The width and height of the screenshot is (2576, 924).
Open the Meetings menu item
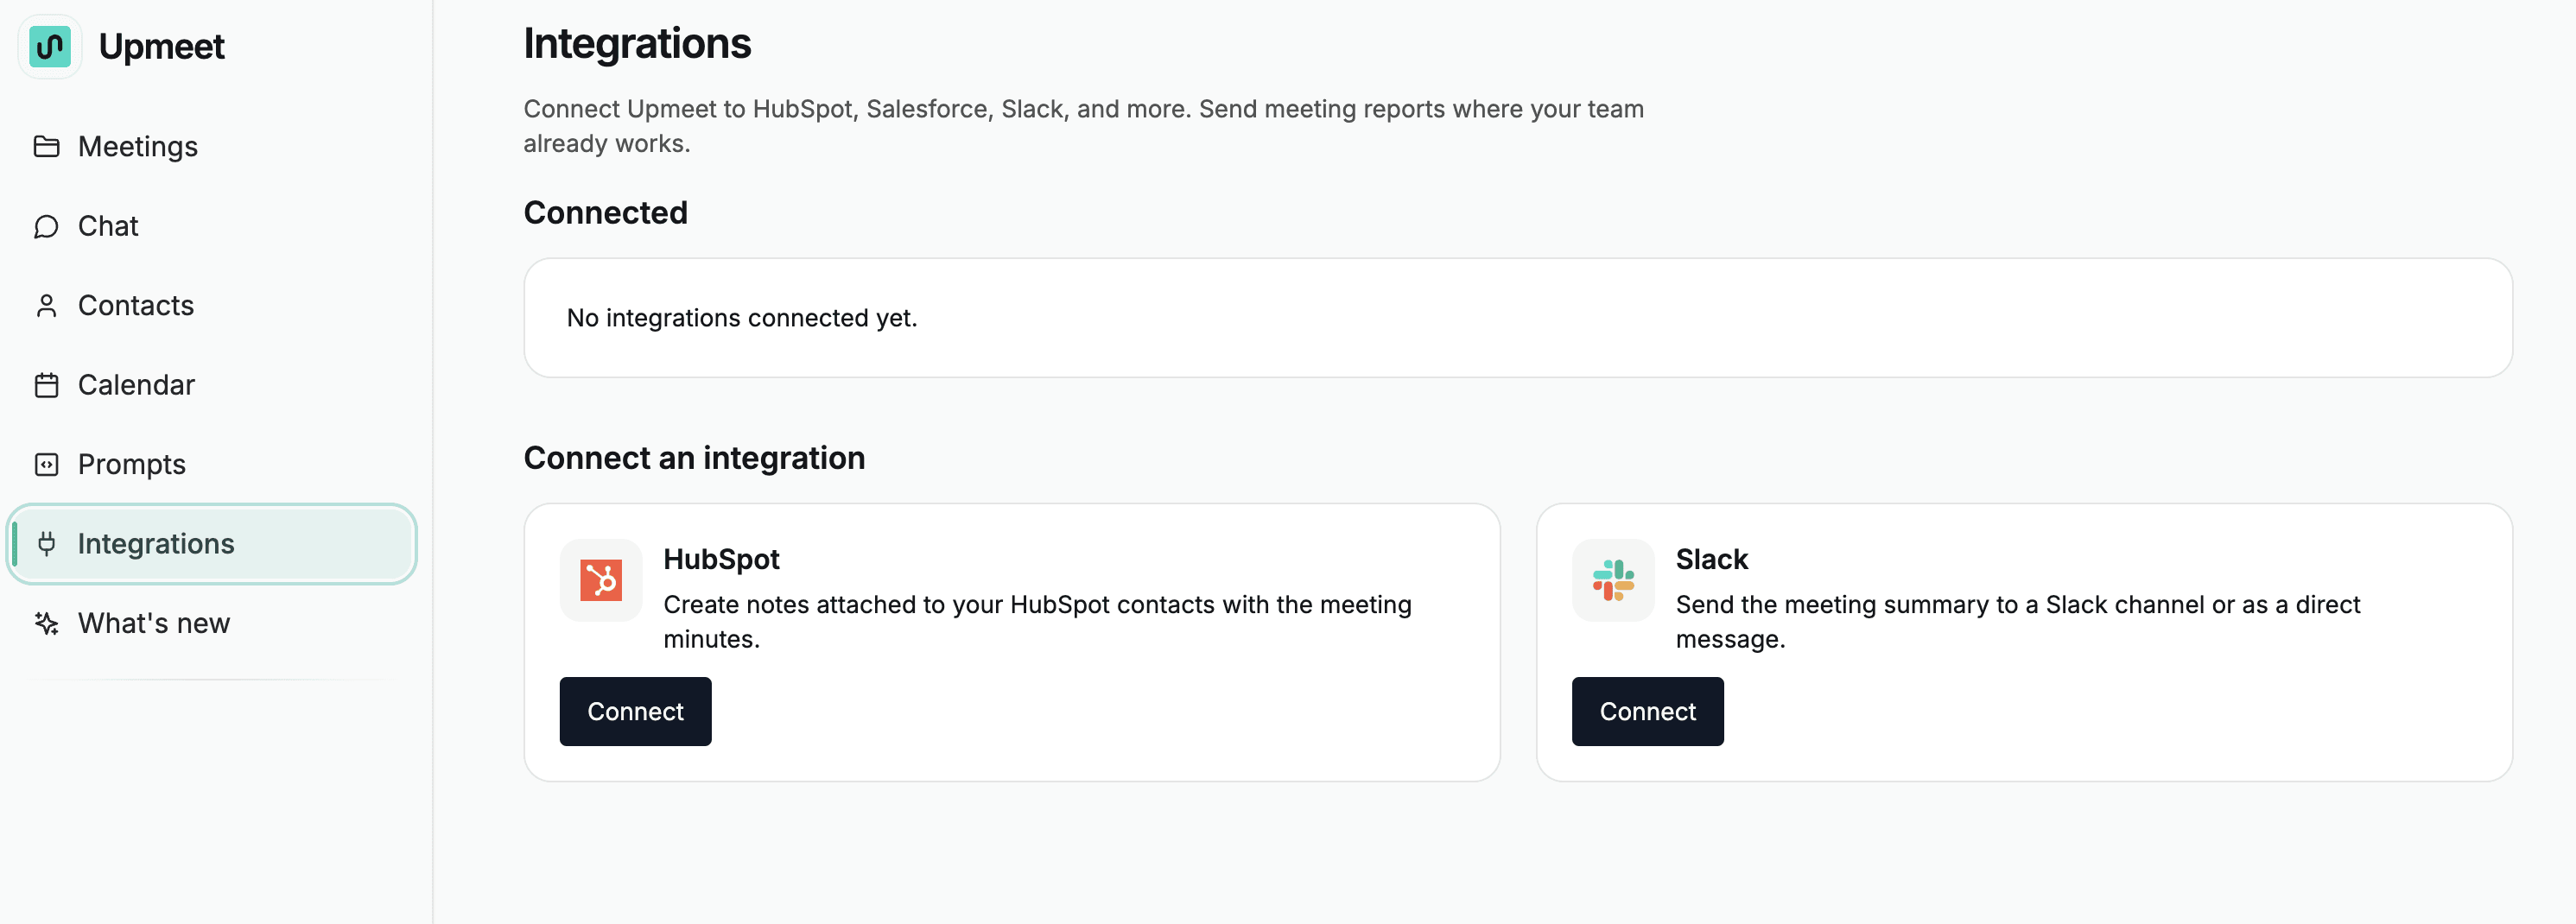pyautogui.click(x=138, y=147)
